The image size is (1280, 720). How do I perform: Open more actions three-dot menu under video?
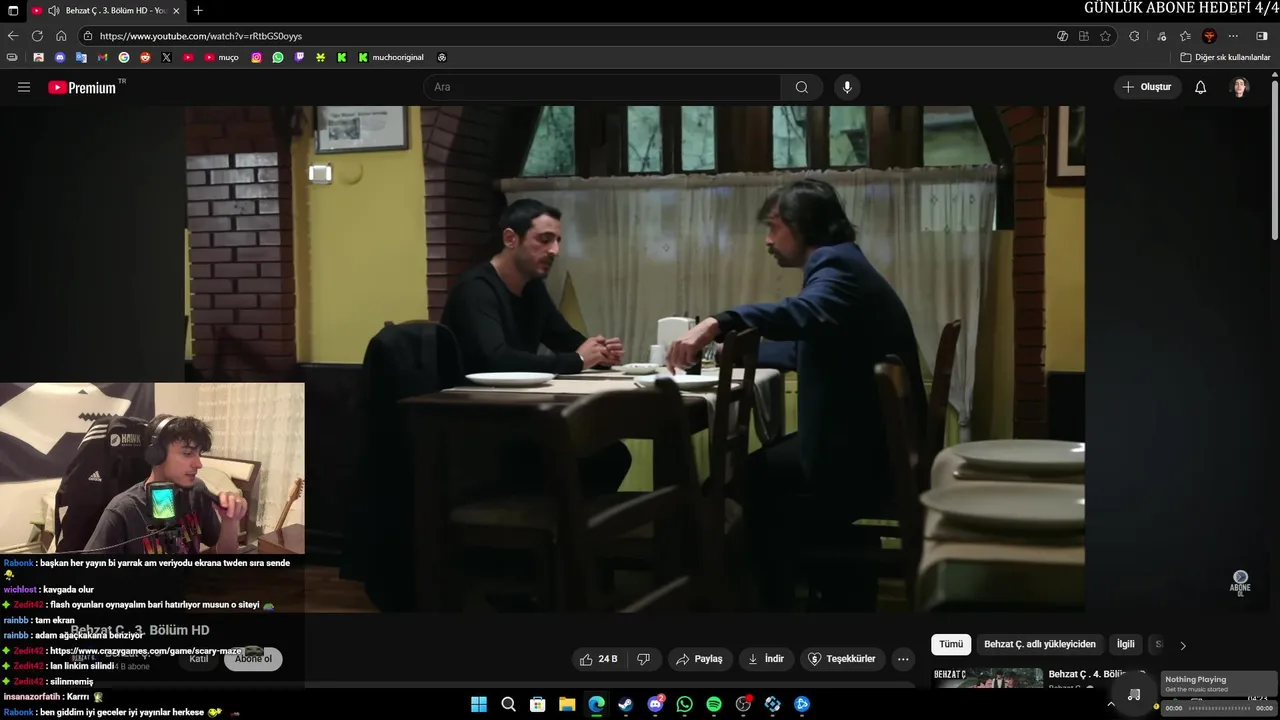click(903, 659)
